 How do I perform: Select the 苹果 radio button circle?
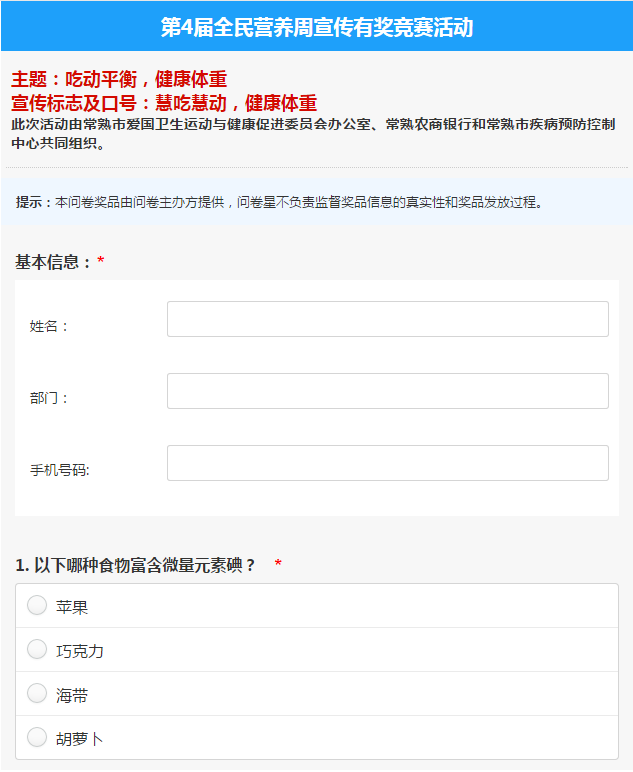tap(37, 605)
